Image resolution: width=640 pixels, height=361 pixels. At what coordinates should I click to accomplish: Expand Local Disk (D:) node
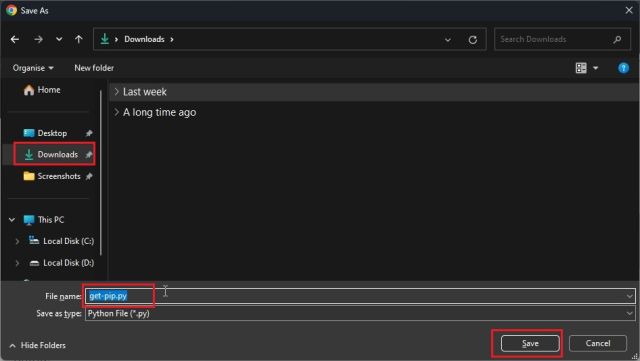pyautogui.click(x=17, y=263)
